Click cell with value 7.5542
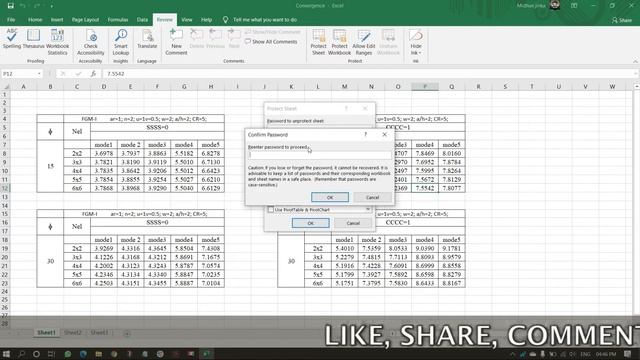Viewport: 640px width, 360px height. (424, 188)
